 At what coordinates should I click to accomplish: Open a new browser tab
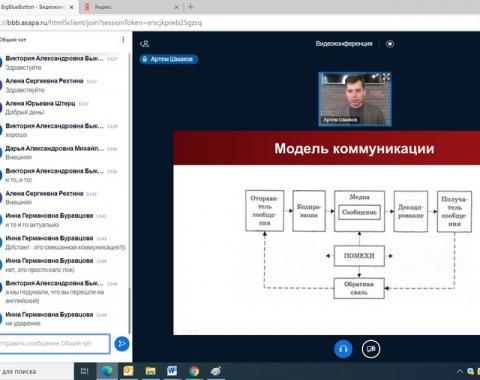click(x=191, y=6)
